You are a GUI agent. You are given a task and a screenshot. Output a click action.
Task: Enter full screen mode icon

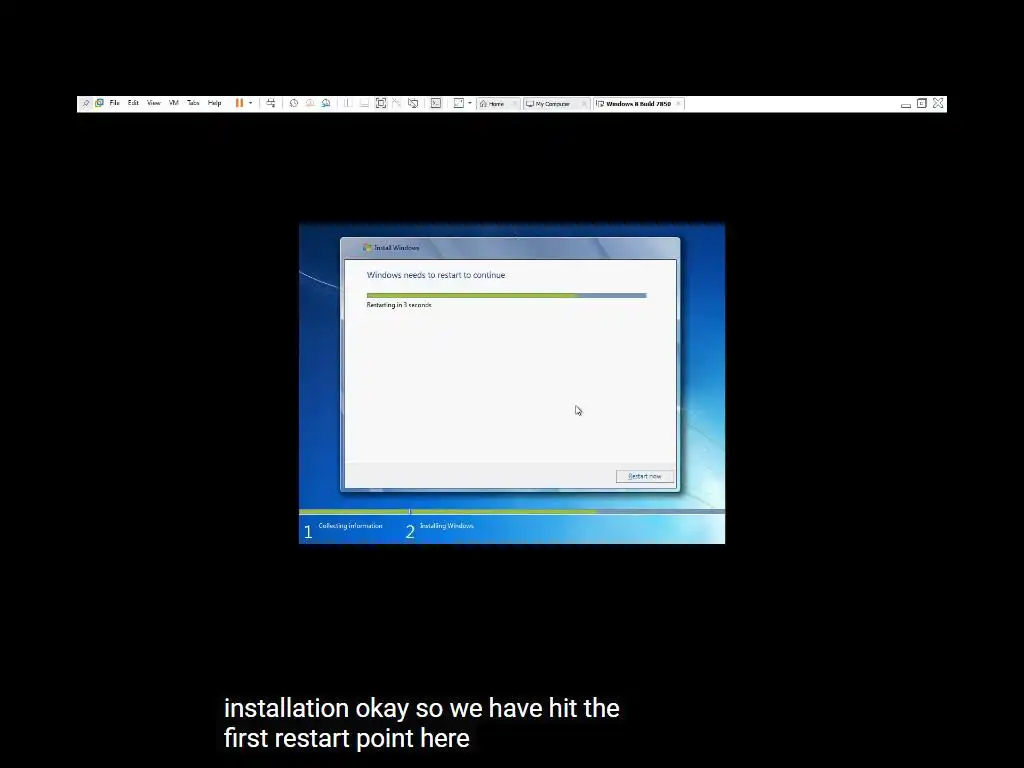tap(381, 103)
